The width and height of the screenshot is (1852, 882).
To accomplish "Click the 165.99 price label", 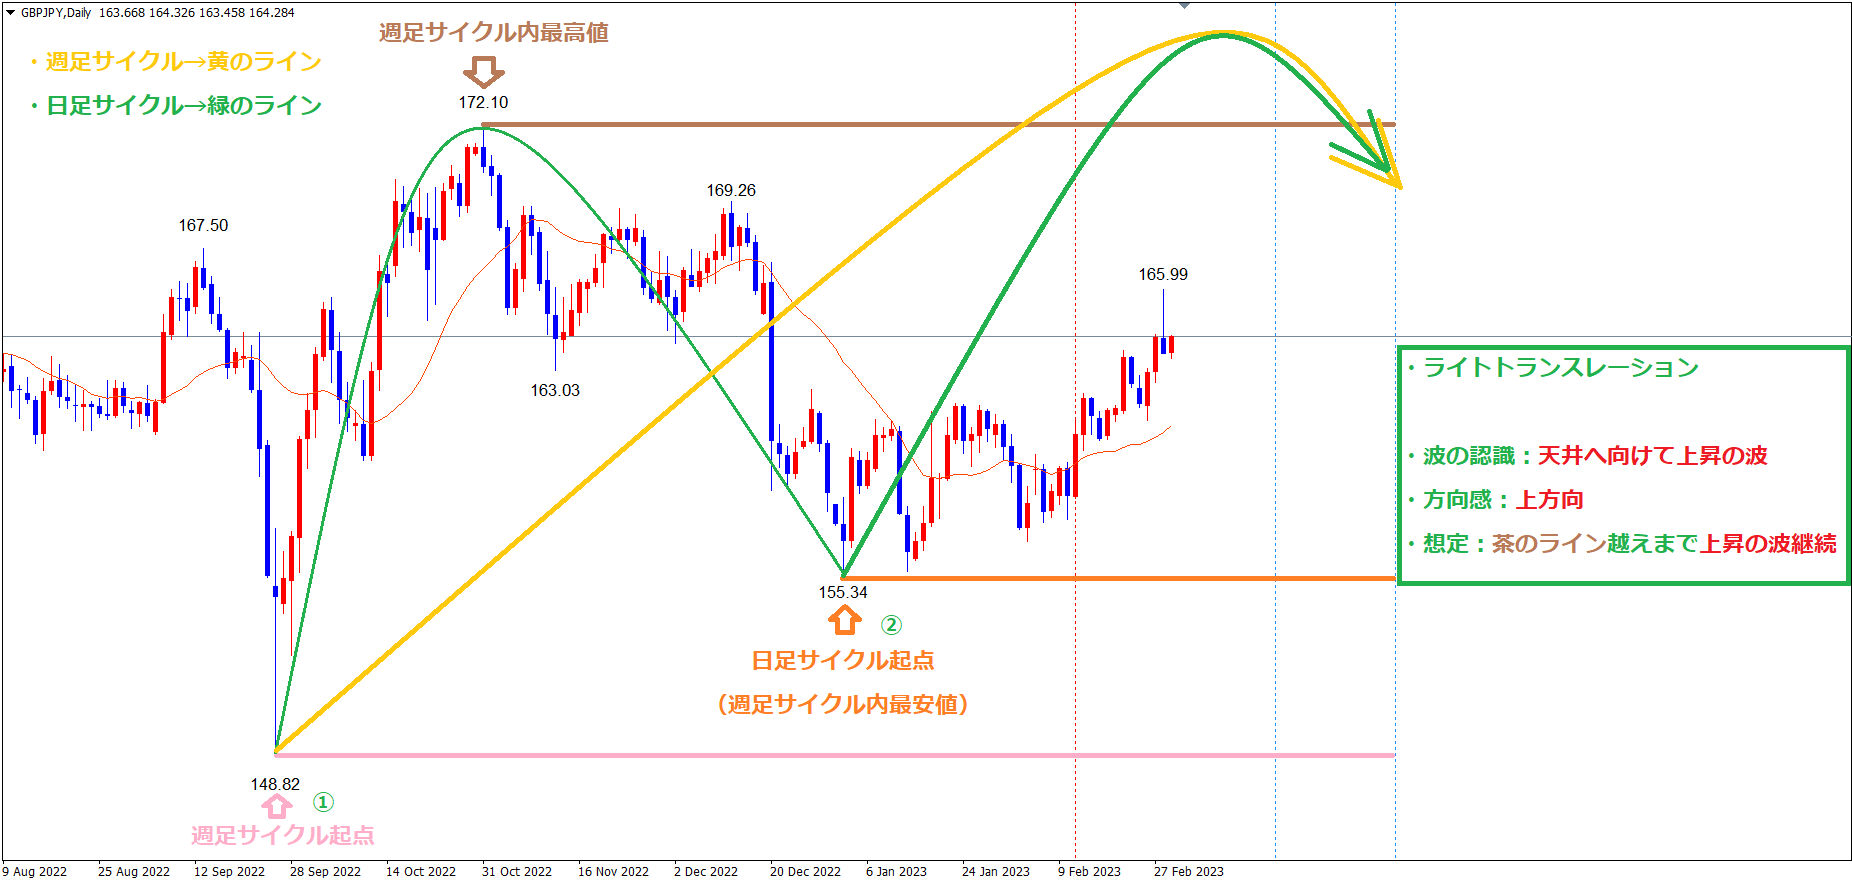I will pos(1163,274).
